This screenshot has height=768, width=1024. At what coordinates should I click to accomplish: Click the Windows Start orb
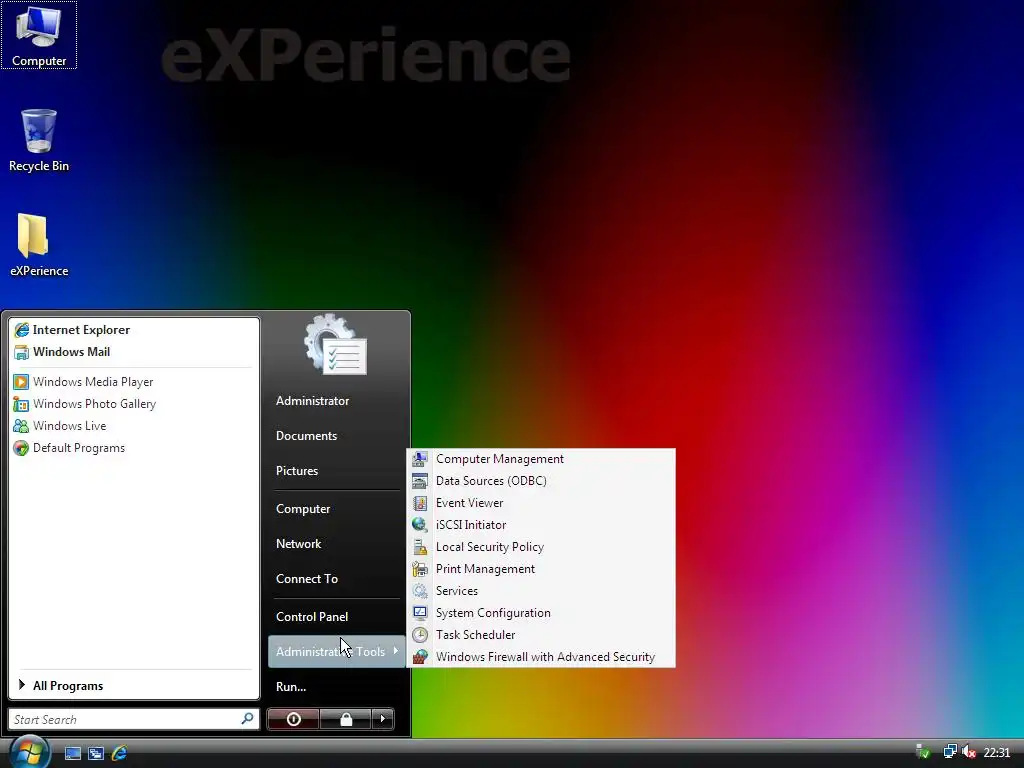point(30,752)
